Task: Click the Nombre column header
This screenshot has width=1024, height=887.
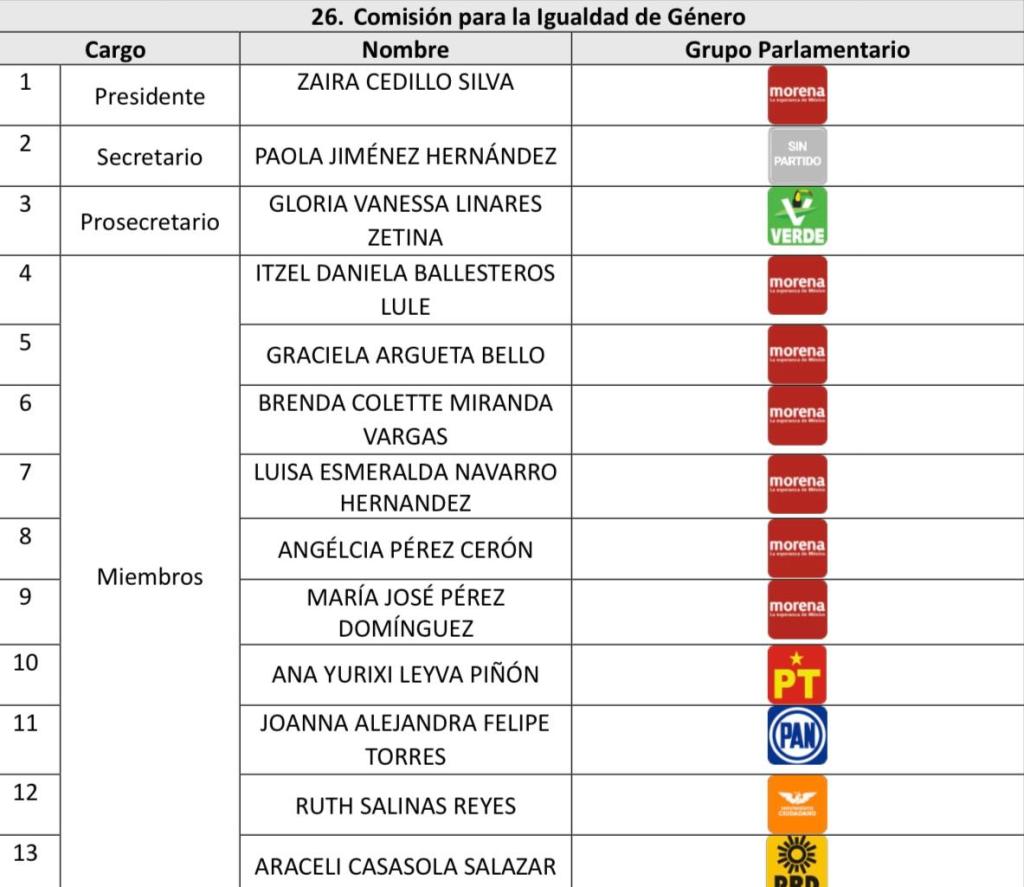Action: pyautogui.click(x=405, y=50)
